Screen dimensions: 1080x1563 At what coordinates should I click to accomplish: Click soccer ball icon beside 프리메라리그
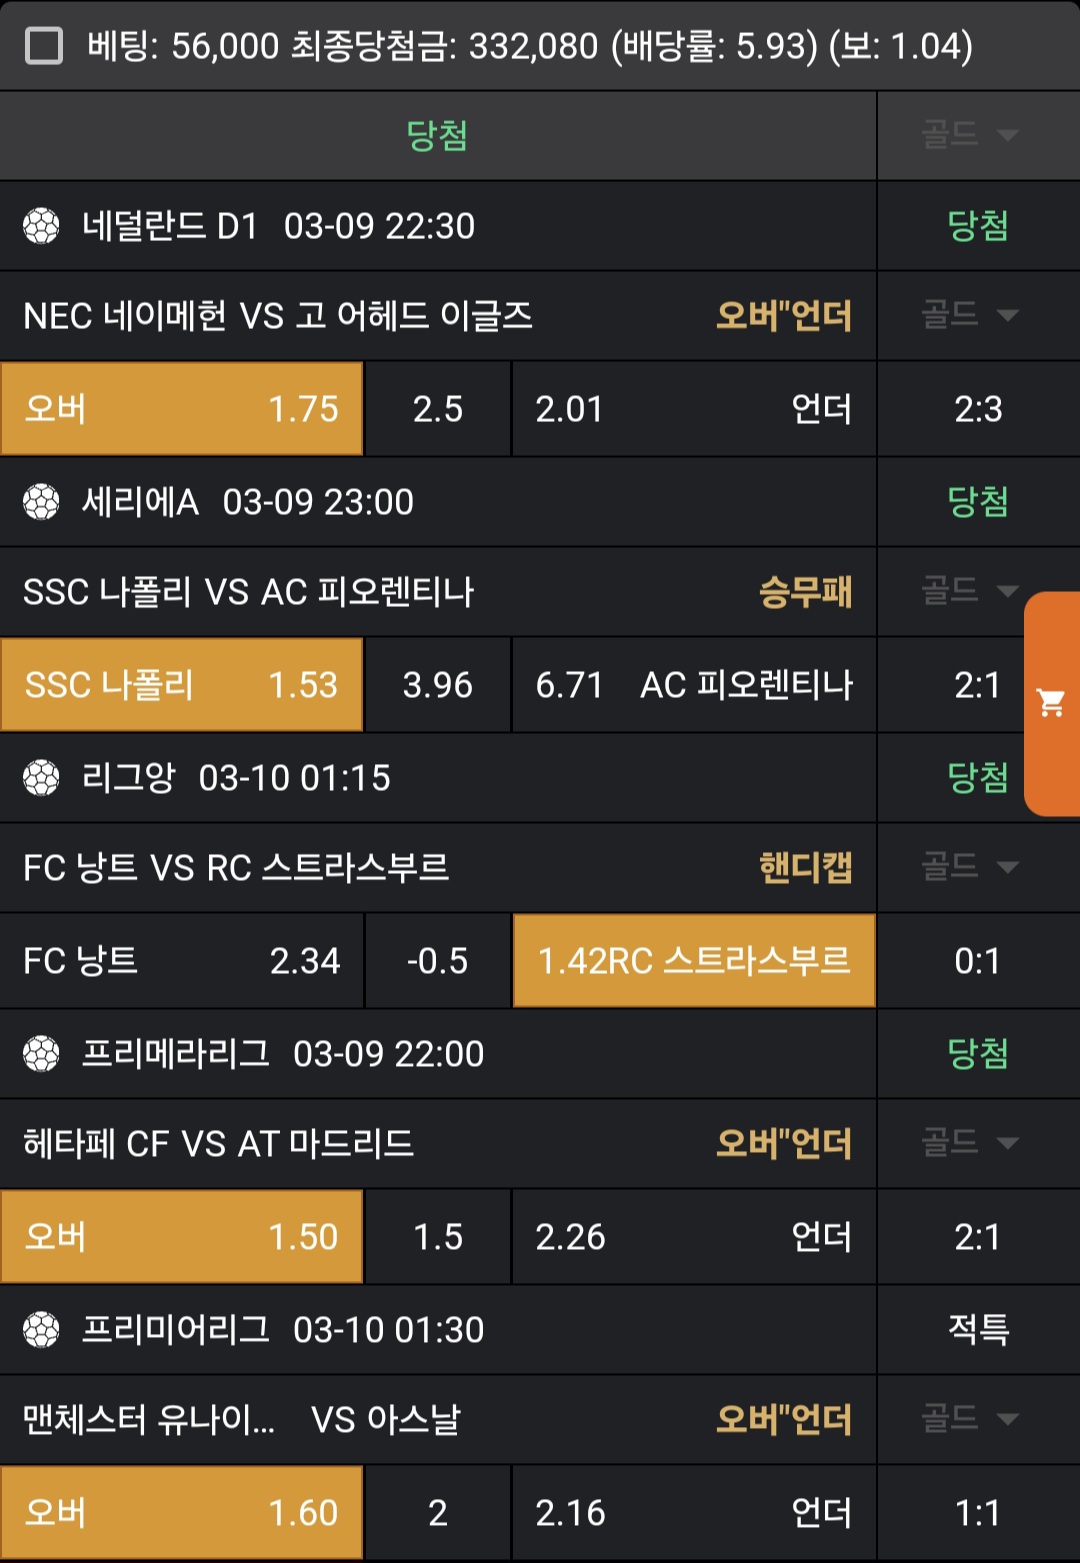pyautogui.click(x=42, y=1054)
